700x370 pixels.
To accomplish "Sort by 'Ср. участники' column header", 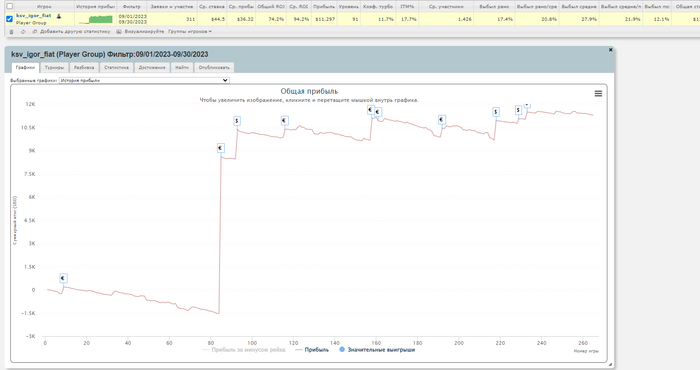I will tap(446, 7).
